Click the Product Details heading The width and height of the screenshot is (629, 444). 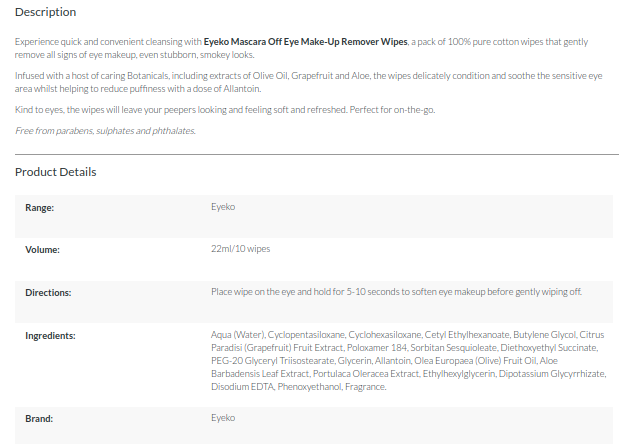coord(55,172)
